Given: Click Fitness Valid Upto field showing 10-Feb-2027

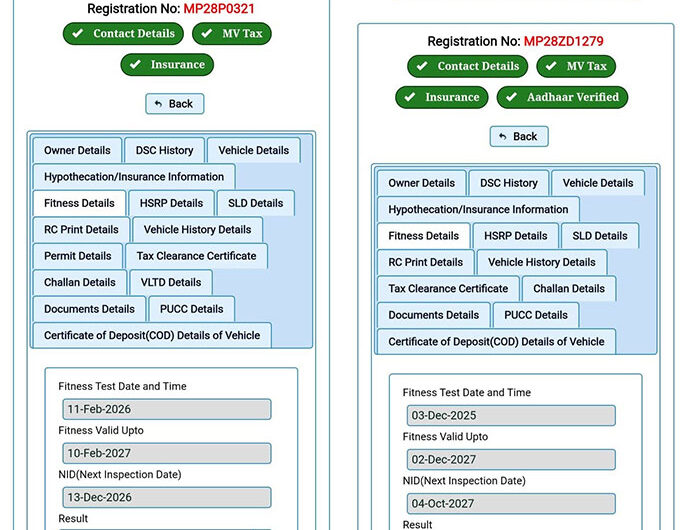Looking at the screenshot, I should pyautogui.click(x=166, y=453).
